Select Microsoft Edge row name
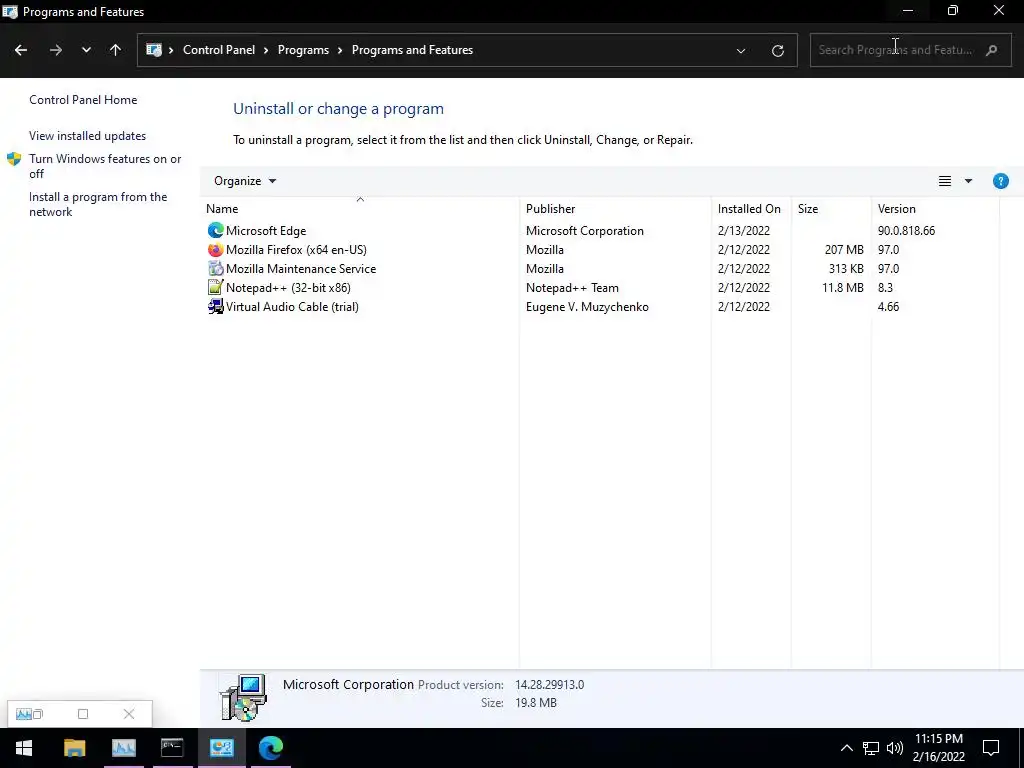This screenshot has height=768, width=1024. coord(266,231)
